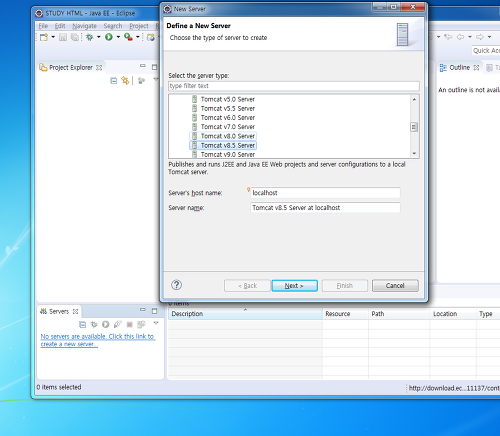500x436 pixels.
Task: Click the Forward navigation arrow in Eclipse toolbar
Action: pos(480,37)
